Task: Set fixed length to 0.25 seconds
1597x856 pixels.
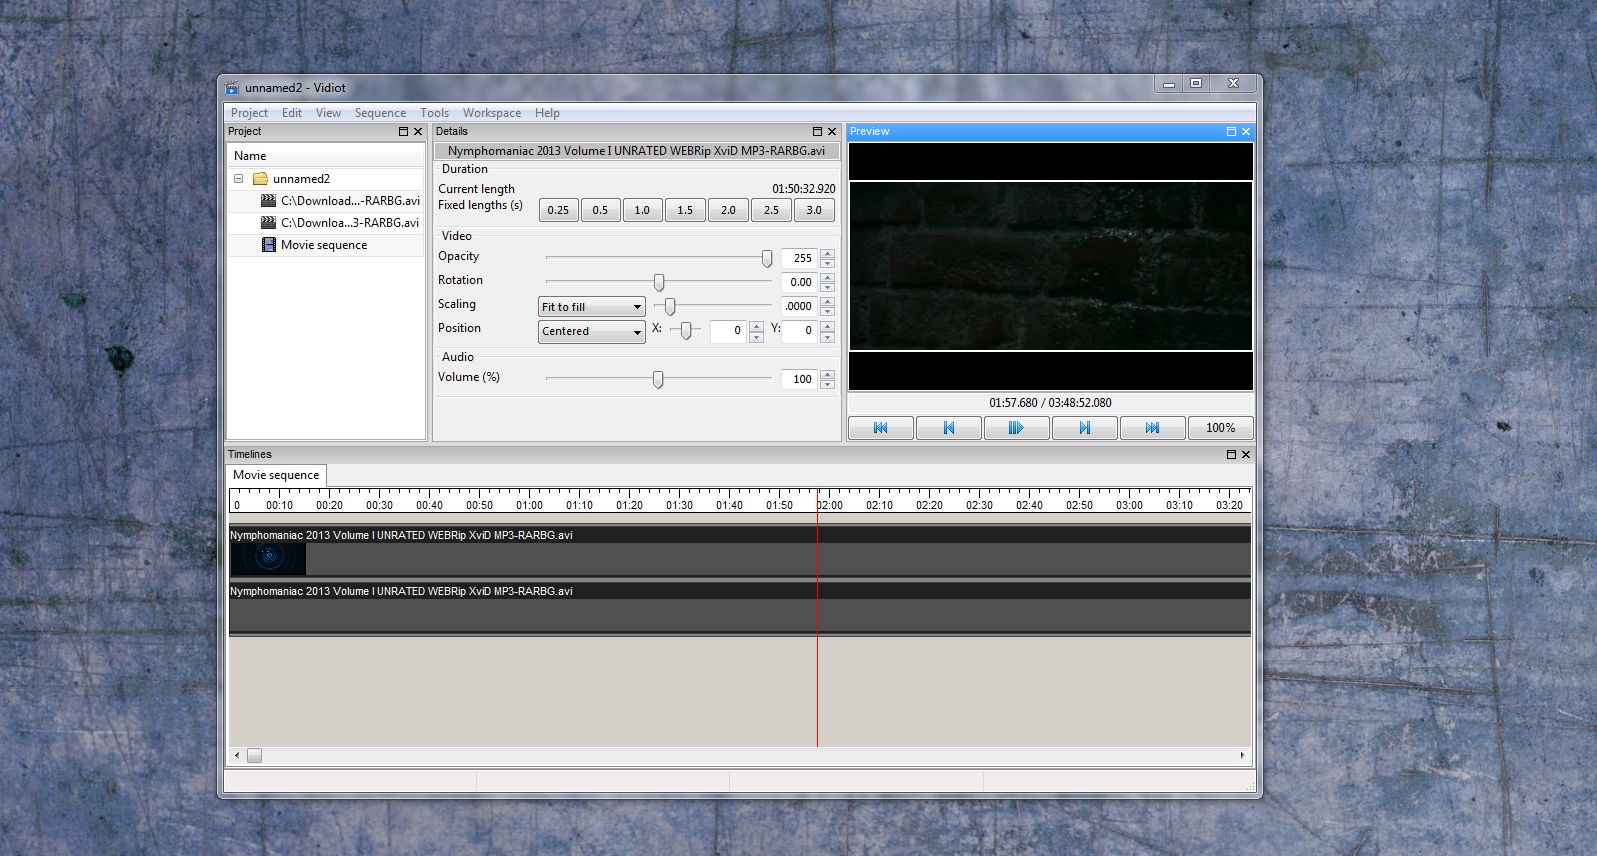Action: point(558,210)
